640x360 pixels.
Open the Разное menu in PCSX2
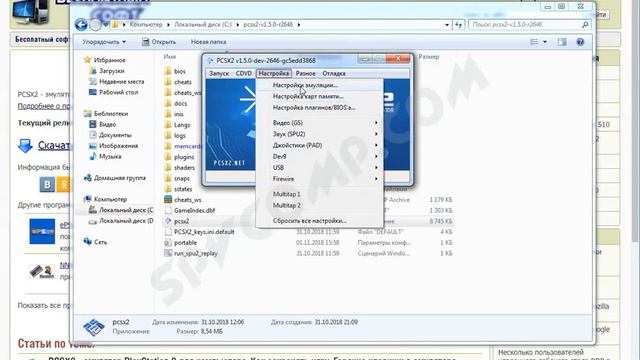305,73
